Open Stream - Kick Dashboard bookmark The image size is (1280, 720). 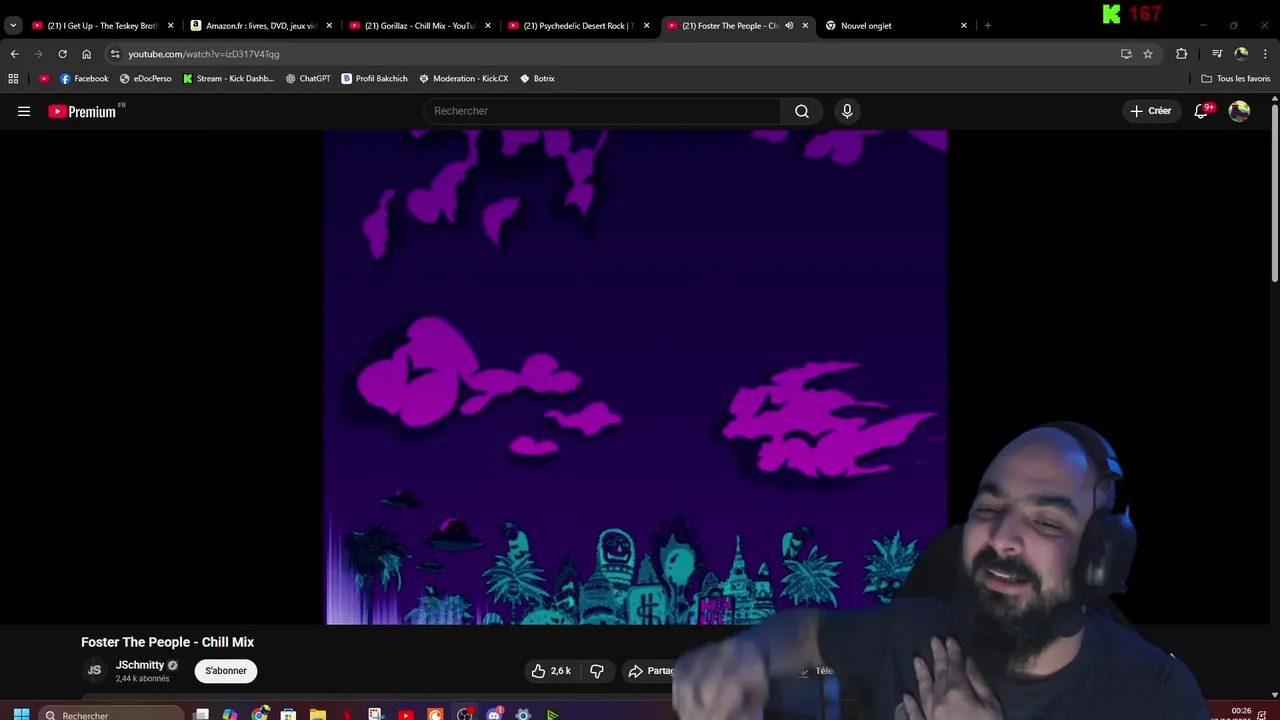tap(229, 78)
